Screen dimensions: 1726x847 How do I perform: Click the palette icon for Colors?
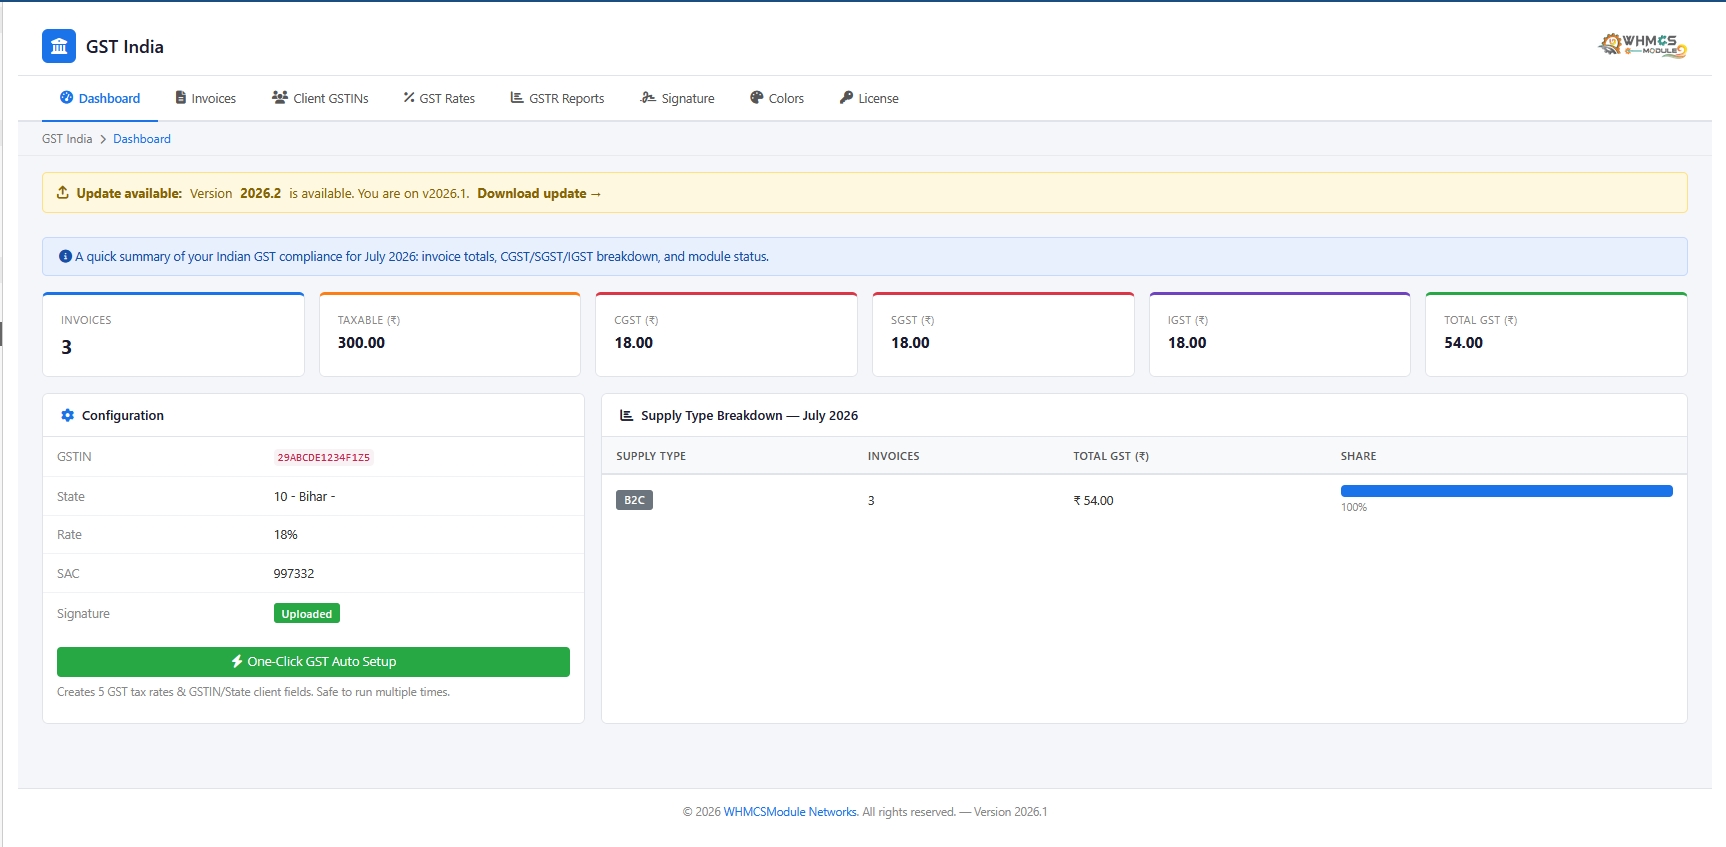tap(756, 97)
